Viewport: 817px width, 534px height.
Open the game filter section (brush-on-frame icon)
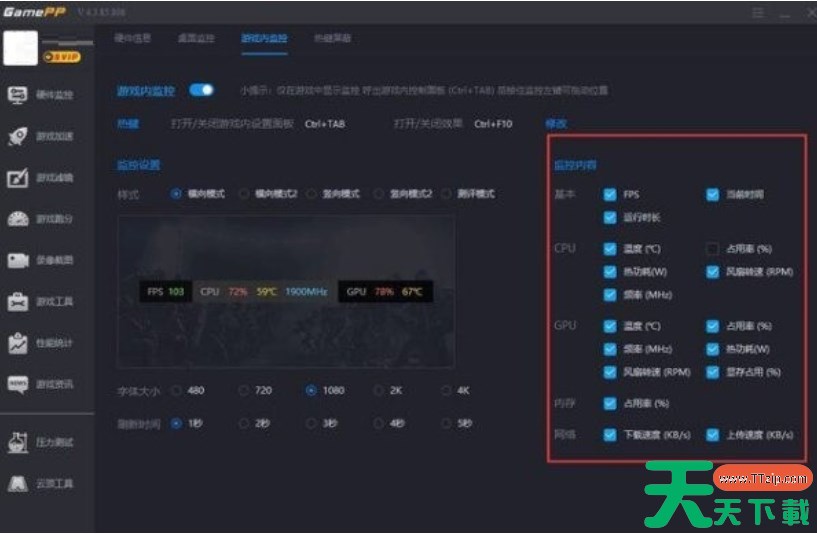pyautogui.click(x=17, y=178)
